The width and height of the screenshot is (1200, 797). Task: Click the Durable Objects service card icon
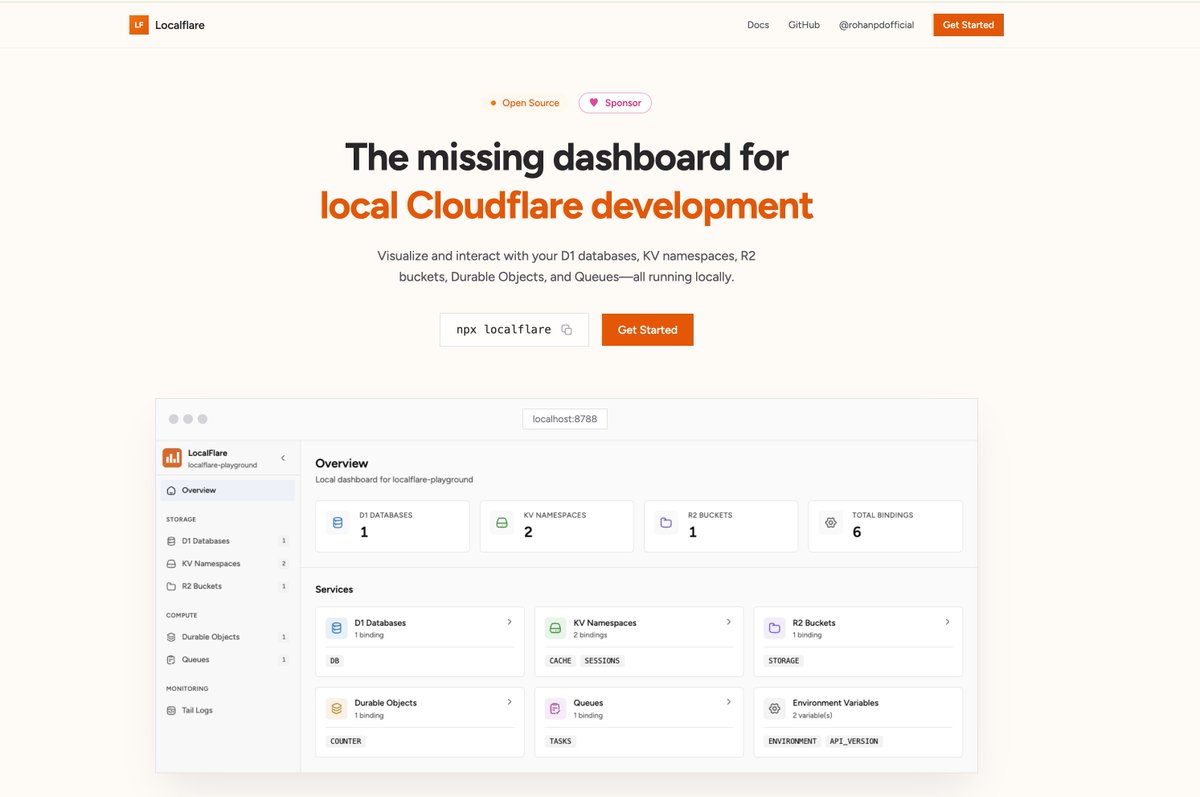(x=336, y=708)
